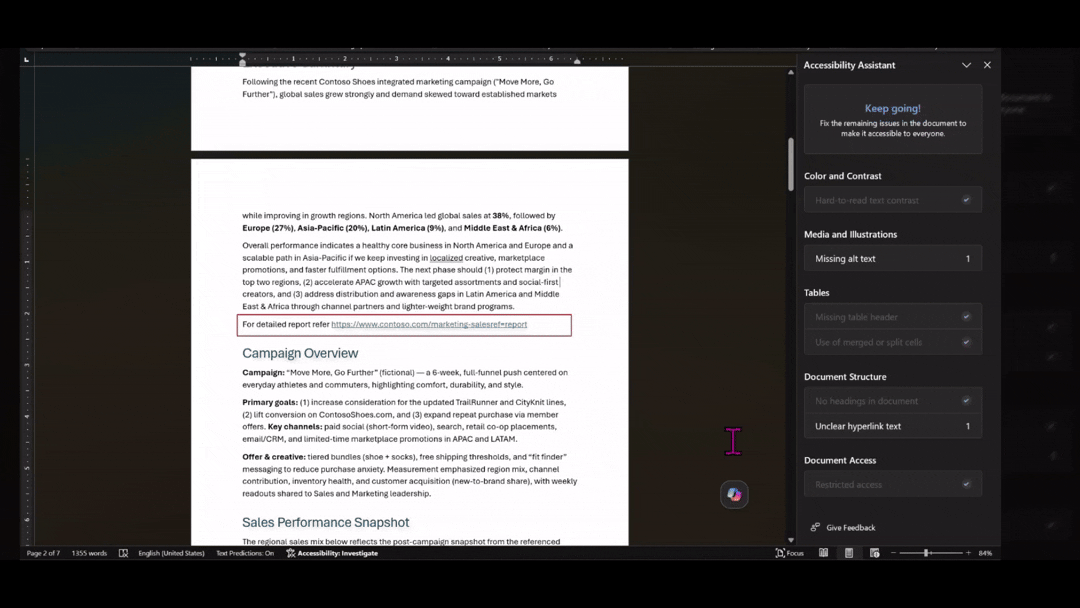1080x608 pixels.
Task: Collapse the Accessibility Assistant pane options chevron
Action: (966, 65)
